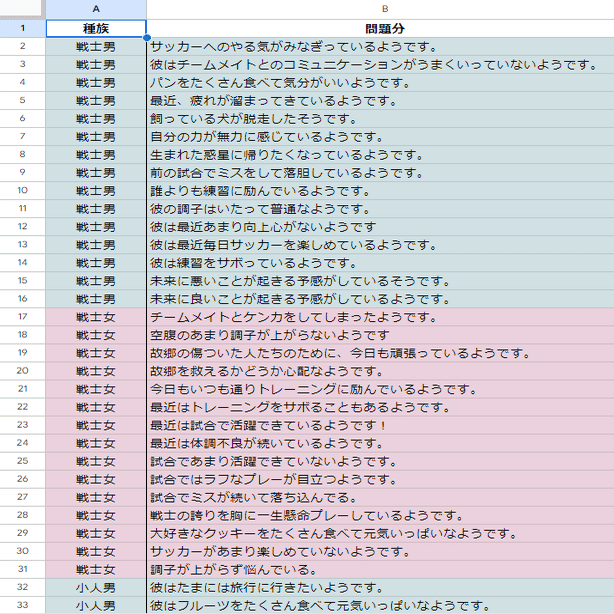
Task: Click cell 生まれた惑星に帰りたくなっているようです。
Action: pos(380,155)
